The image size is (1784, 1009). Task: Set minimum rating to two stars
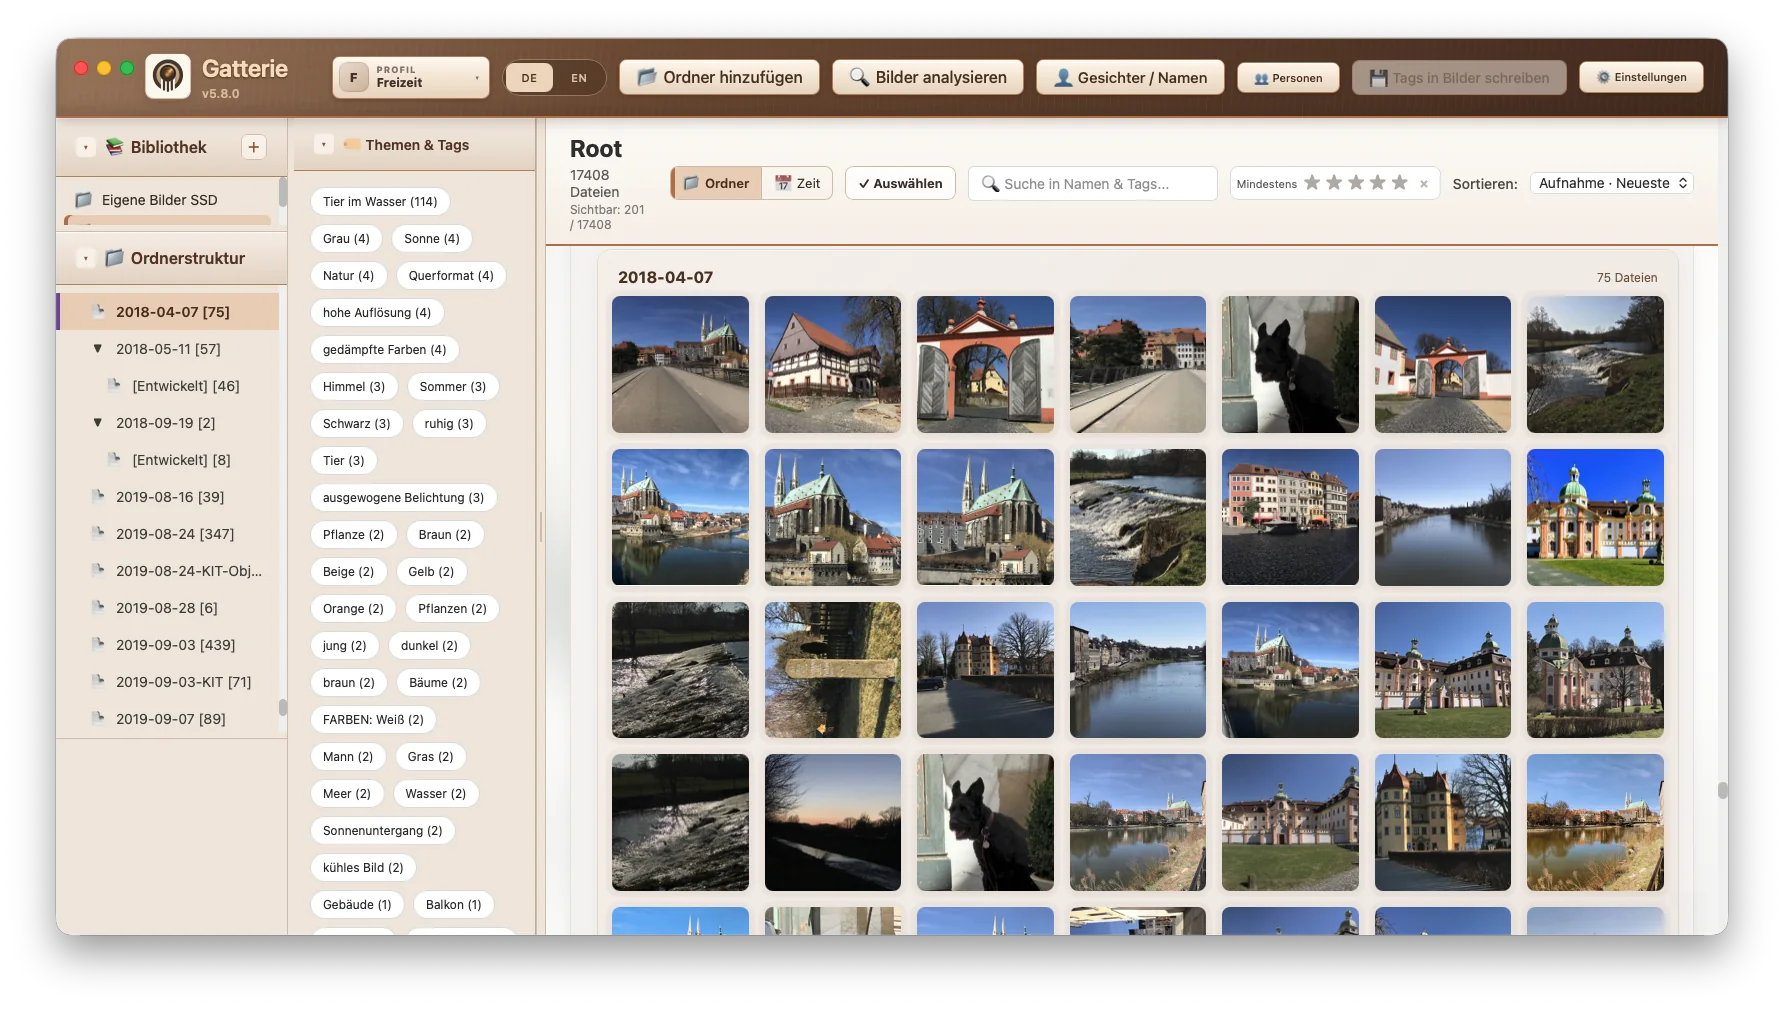1334,183
